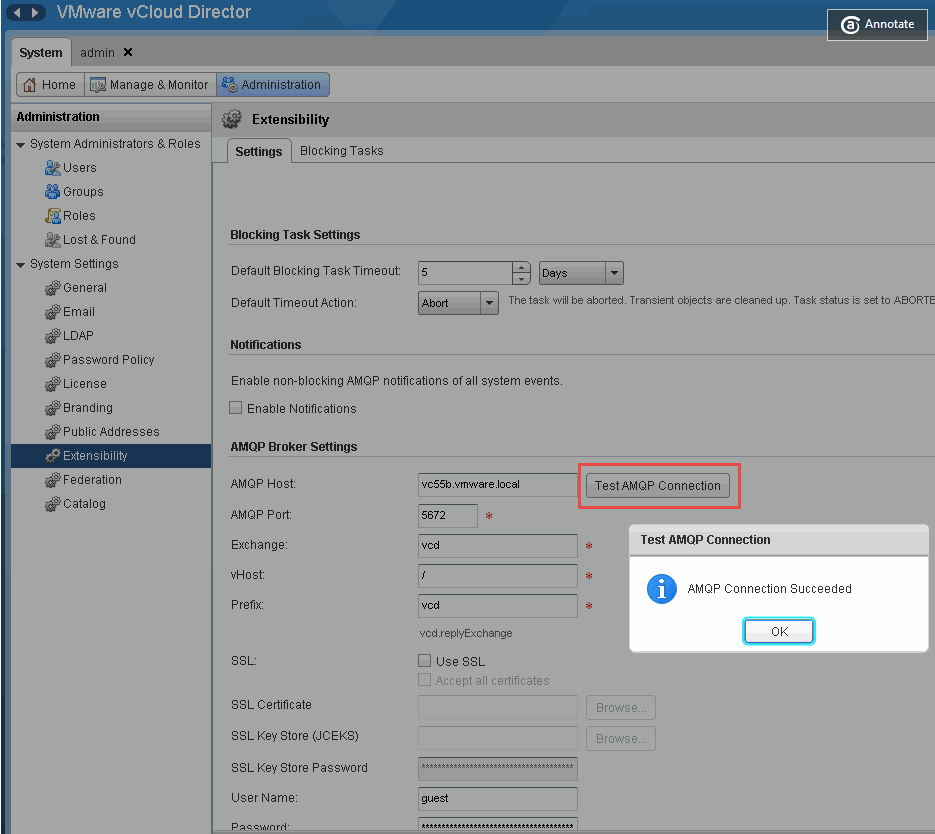Click the Users icon in sidebar
The width and height of the screenshot is (935, 834).
tap(53, 168)
